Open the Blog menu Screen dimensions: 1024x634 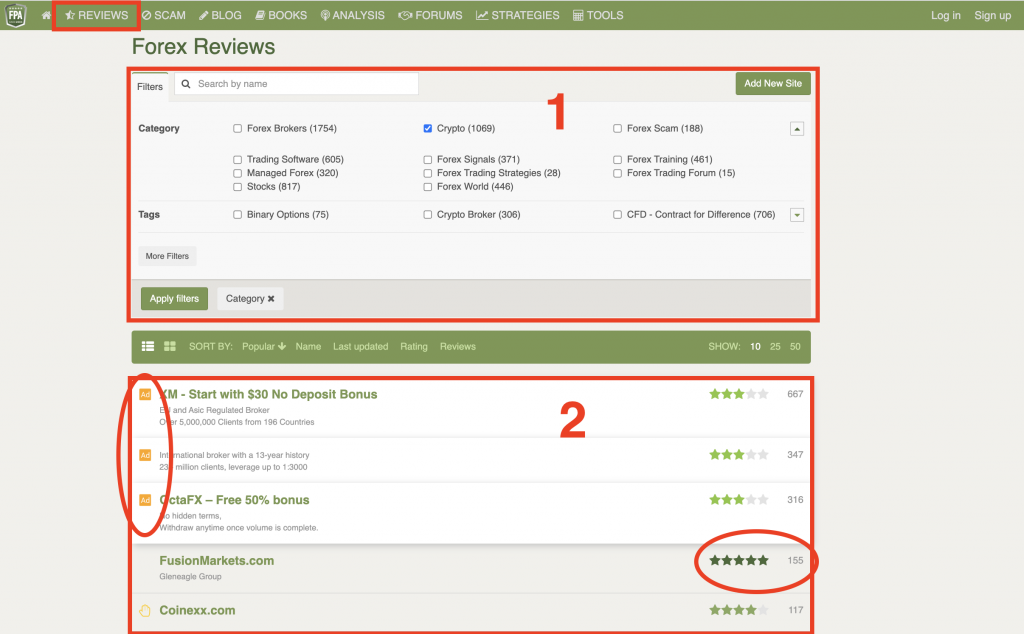220,15
